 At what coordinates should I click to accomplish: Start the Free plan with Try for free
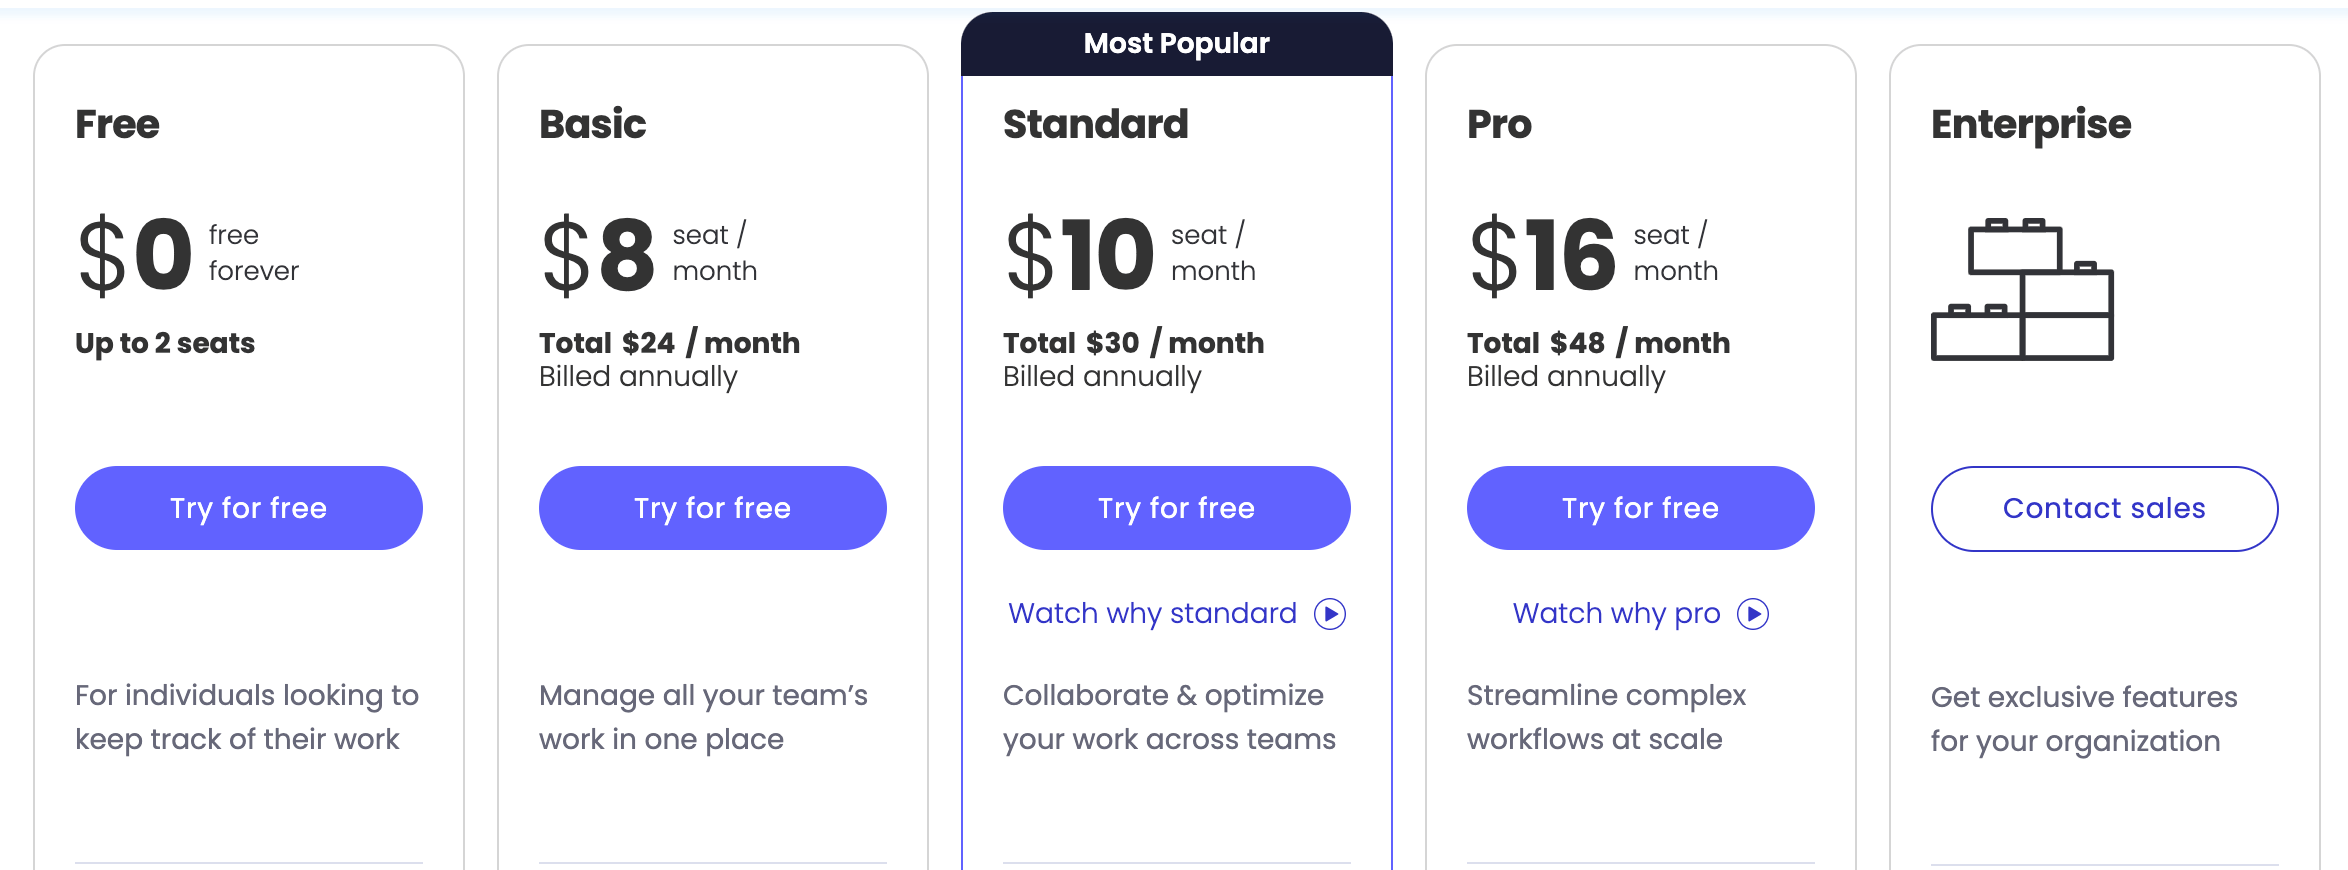(x=249, y=508)
